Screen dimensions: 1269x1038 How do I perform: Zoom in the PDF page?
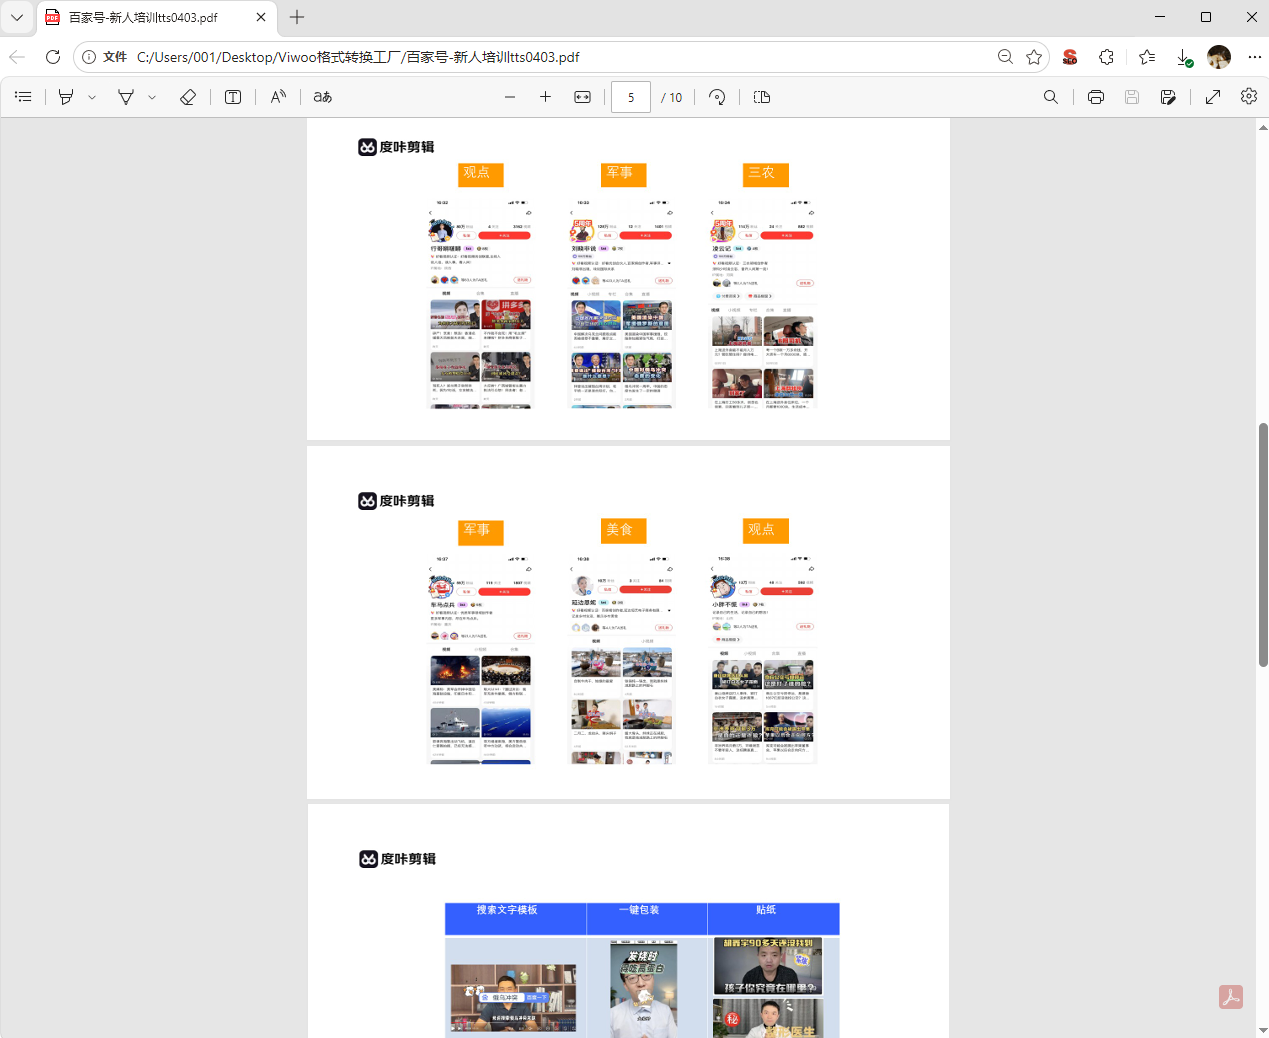point(545,97)
